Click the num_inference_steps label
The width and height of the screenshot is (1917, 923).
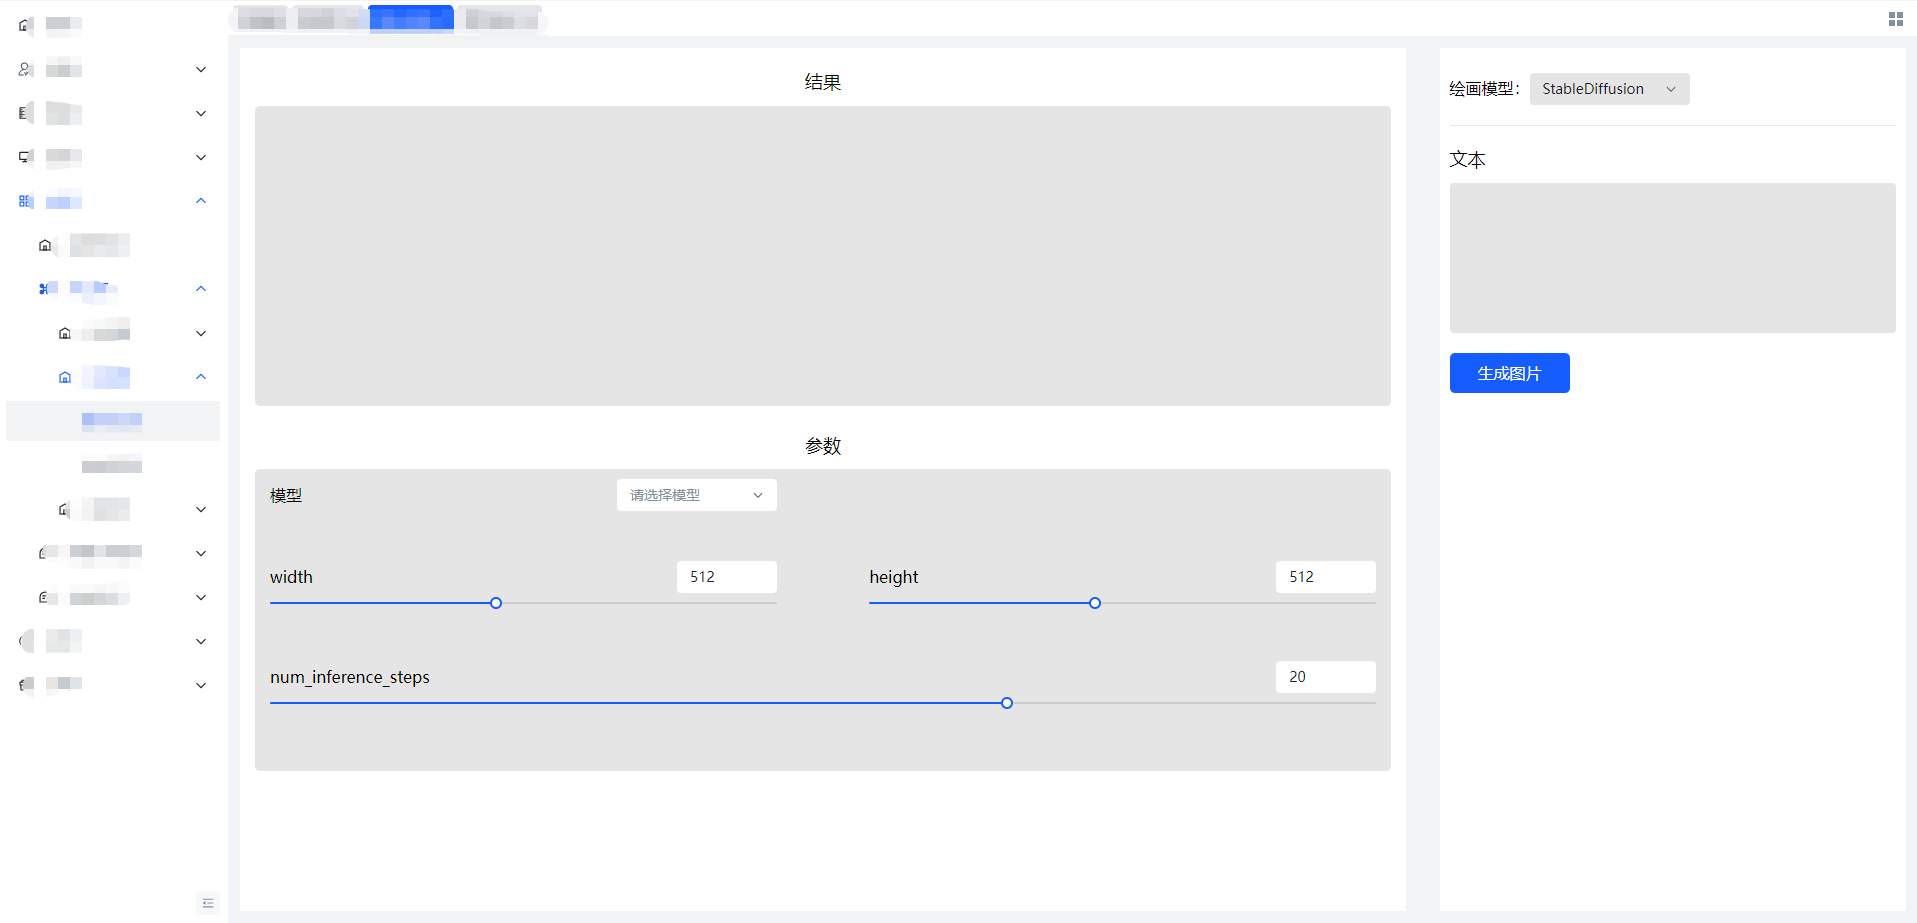tap(350, 677)
